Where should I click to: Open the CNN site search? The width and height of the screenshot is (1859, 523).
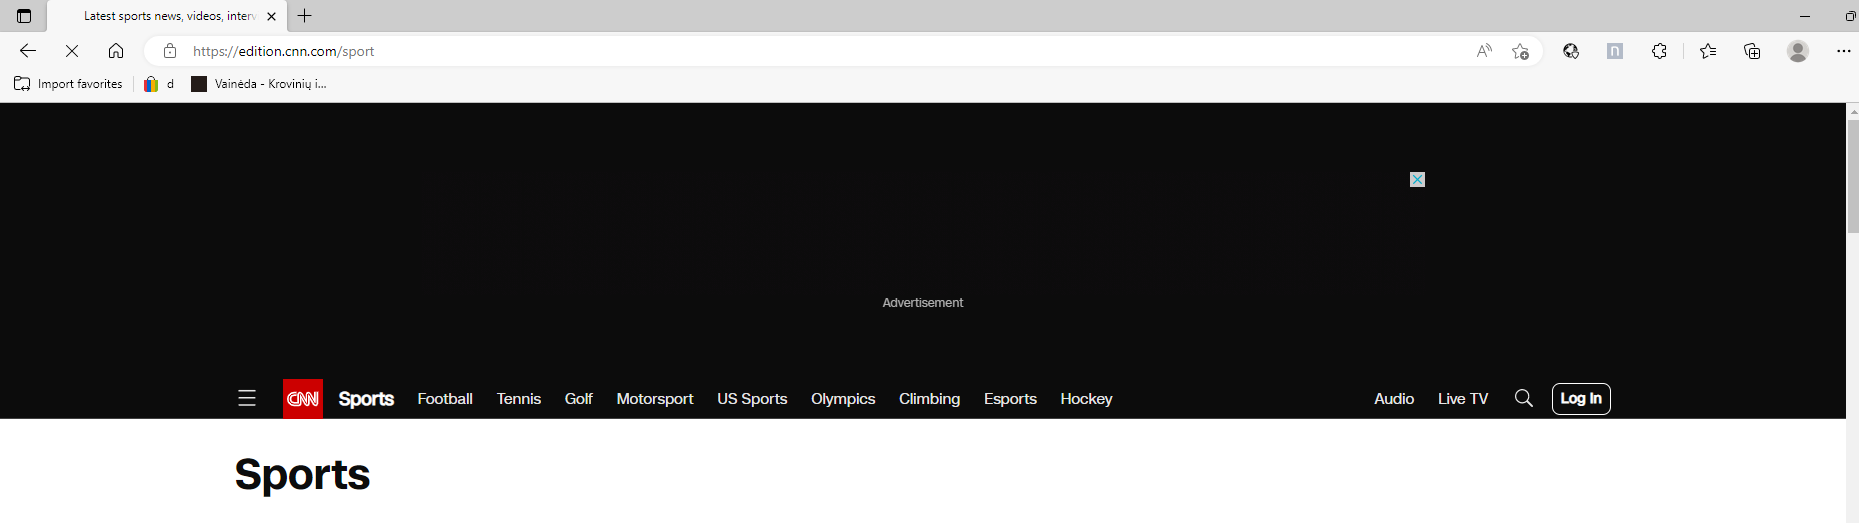point(1523,398)
